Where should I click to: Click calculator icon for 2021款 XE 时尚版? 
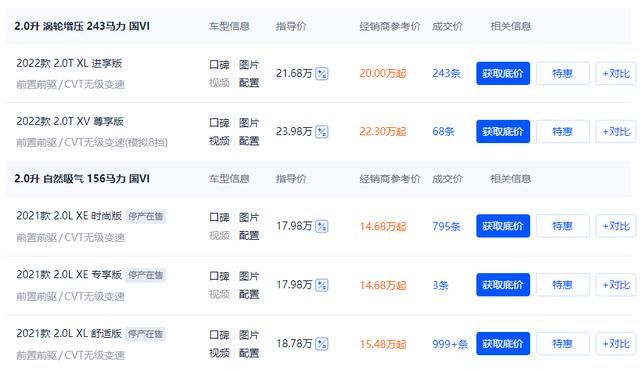coord(322,226)
